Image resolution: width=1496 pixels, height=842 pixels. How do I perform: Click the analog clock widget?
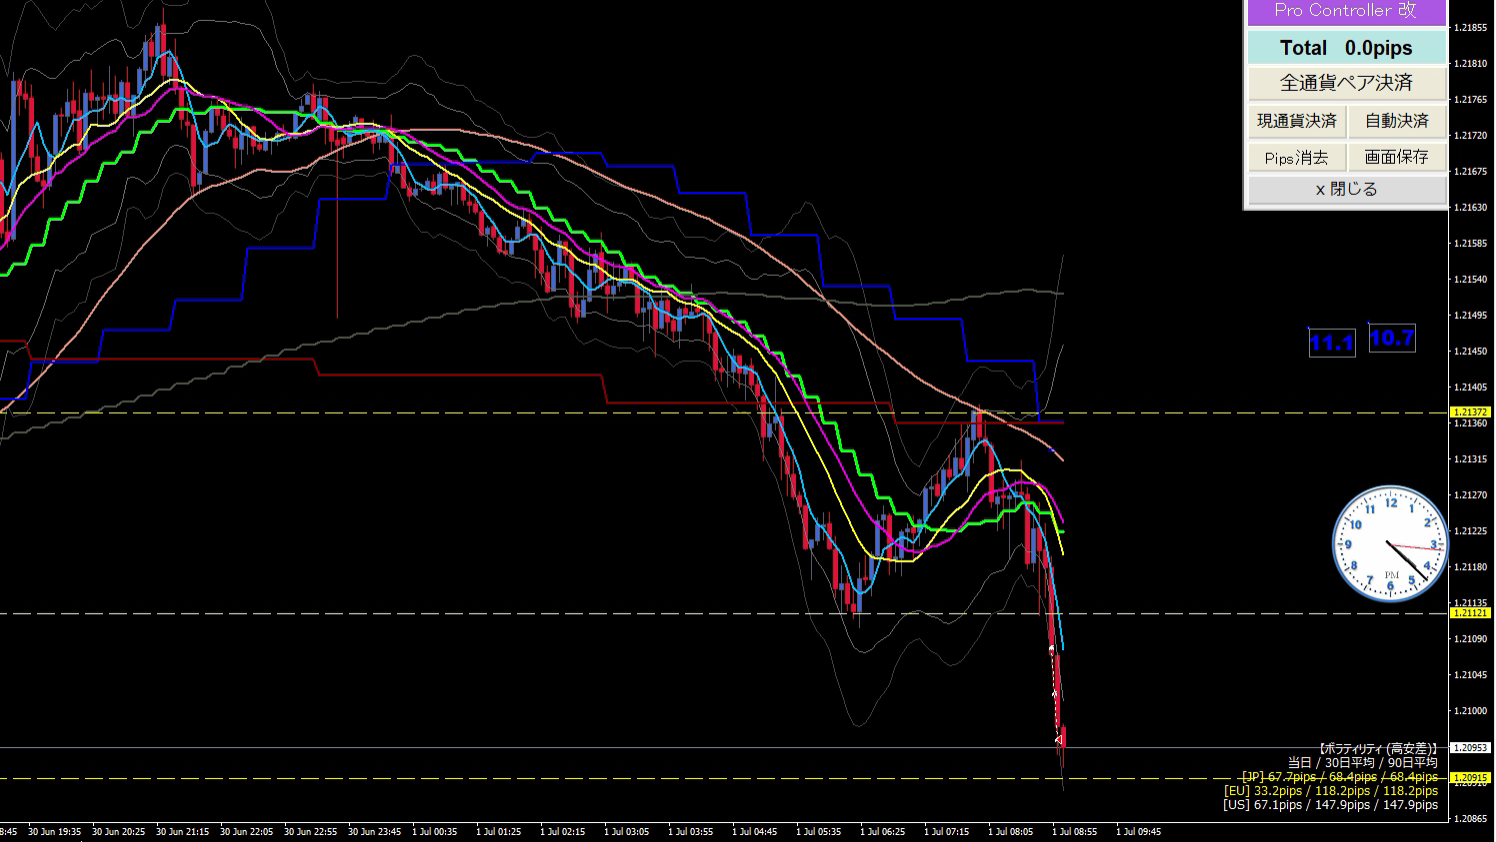(x=1390, y=544)
